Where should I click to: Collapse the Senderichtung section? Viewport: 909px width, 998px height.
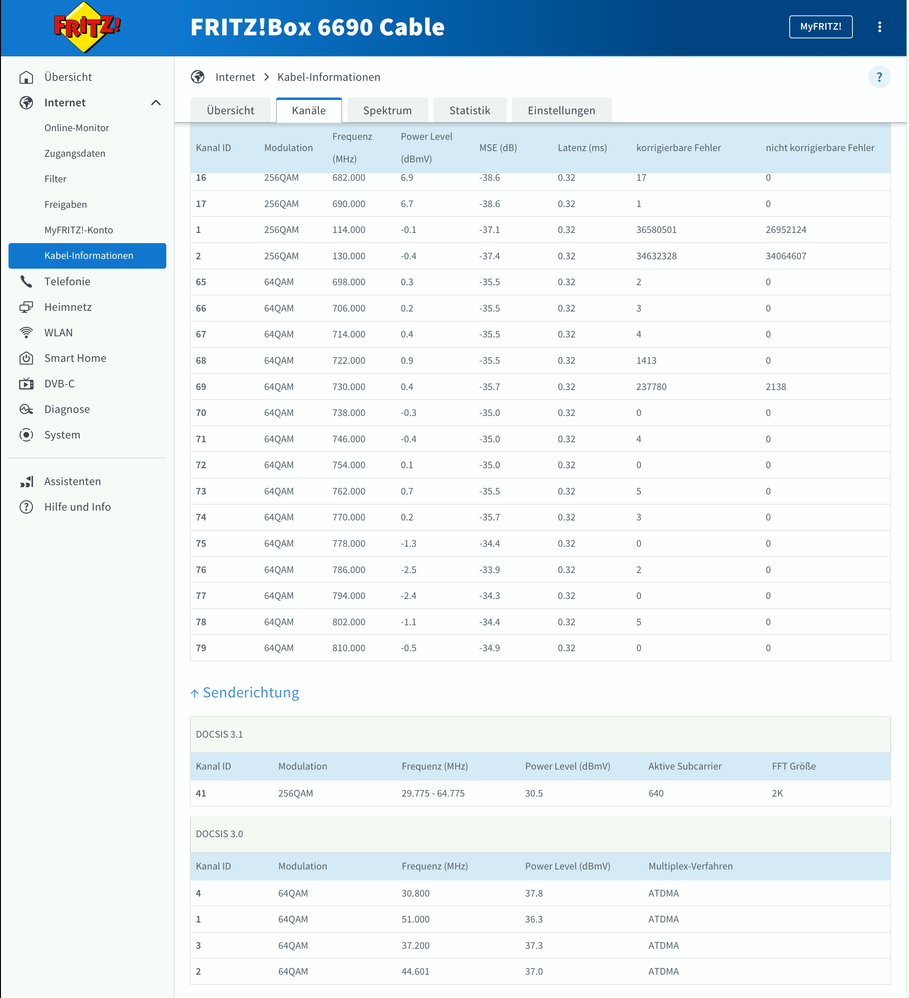pyautogui.click(x=244, y=692)
